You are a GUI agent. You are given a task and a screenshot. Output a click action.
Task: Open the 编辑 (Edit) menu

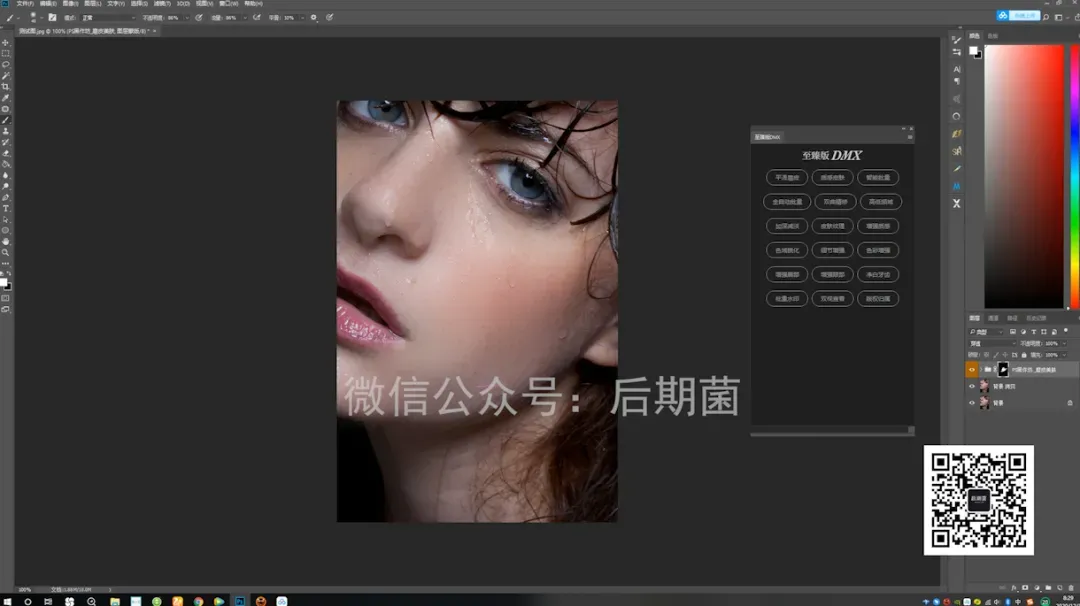pos(48,3)
